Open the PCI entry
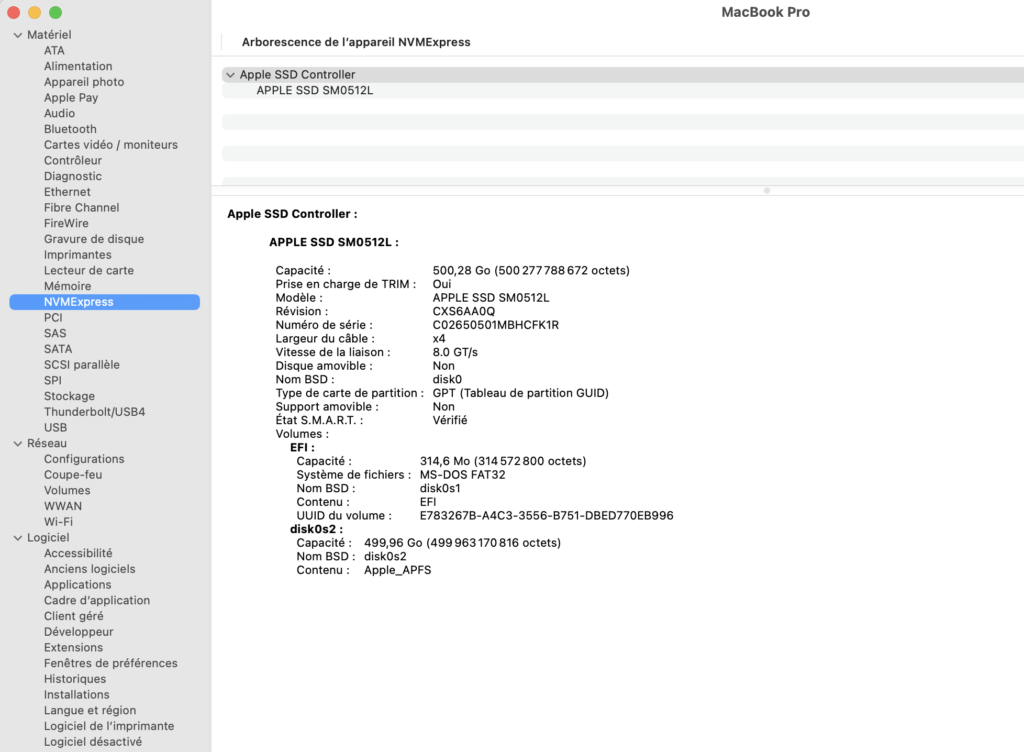1024x752 pixels. [x=53, y=318]
